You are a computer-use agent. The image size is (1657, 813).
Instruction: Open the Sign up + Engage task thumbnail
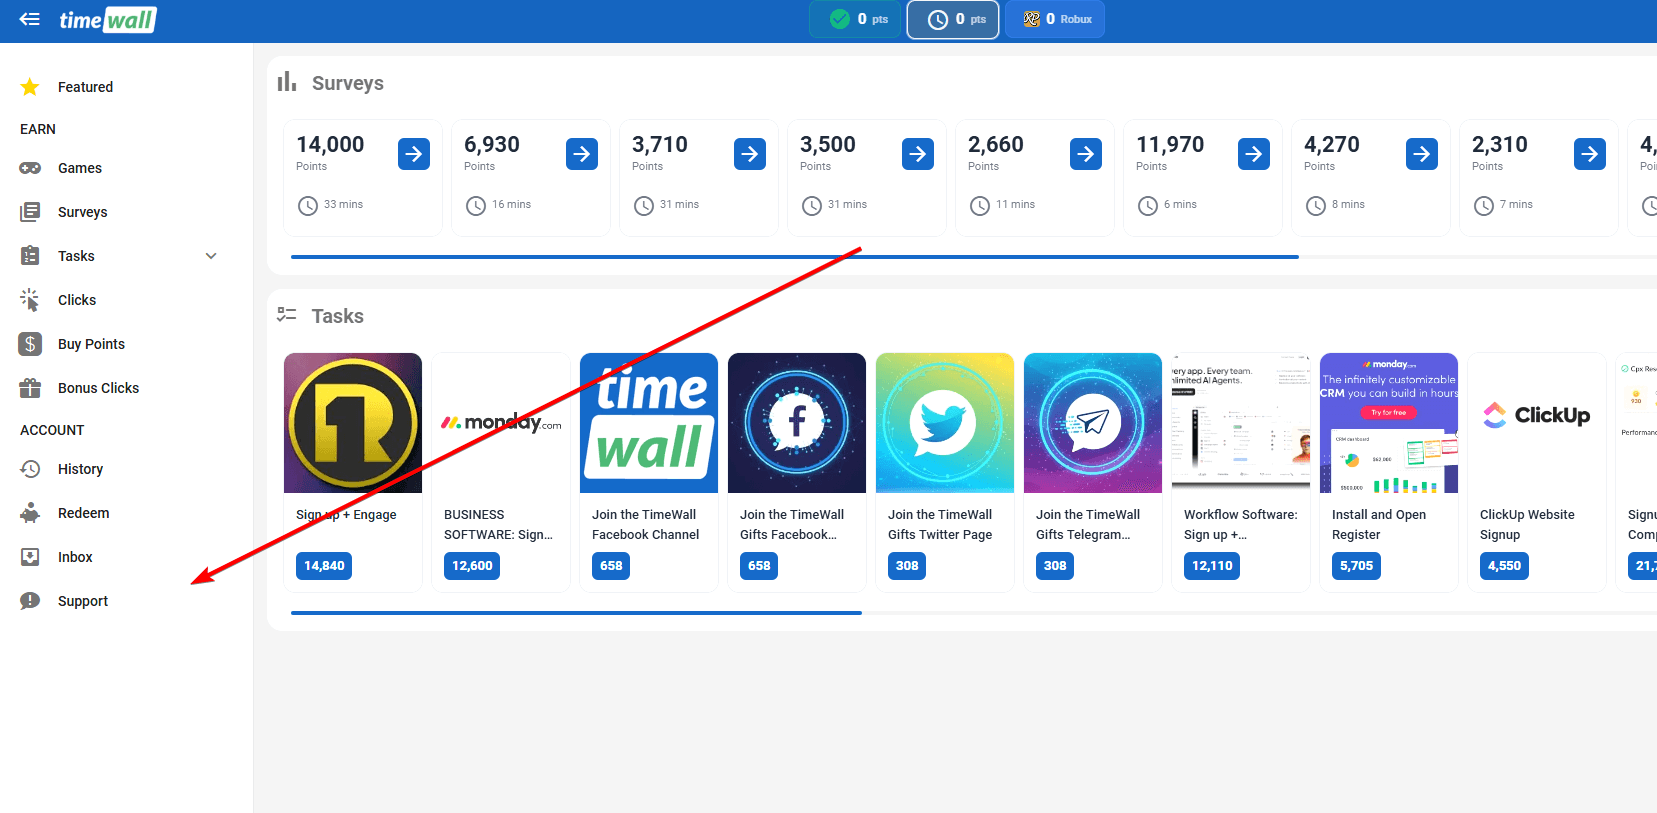click(353, 423)
